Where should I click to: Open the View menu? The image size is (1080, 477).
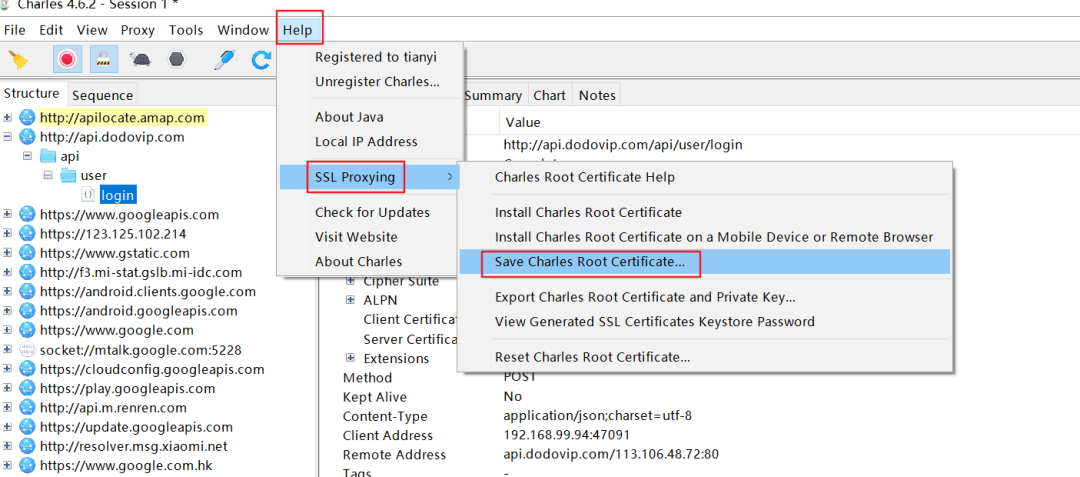(x=92, y=30)
